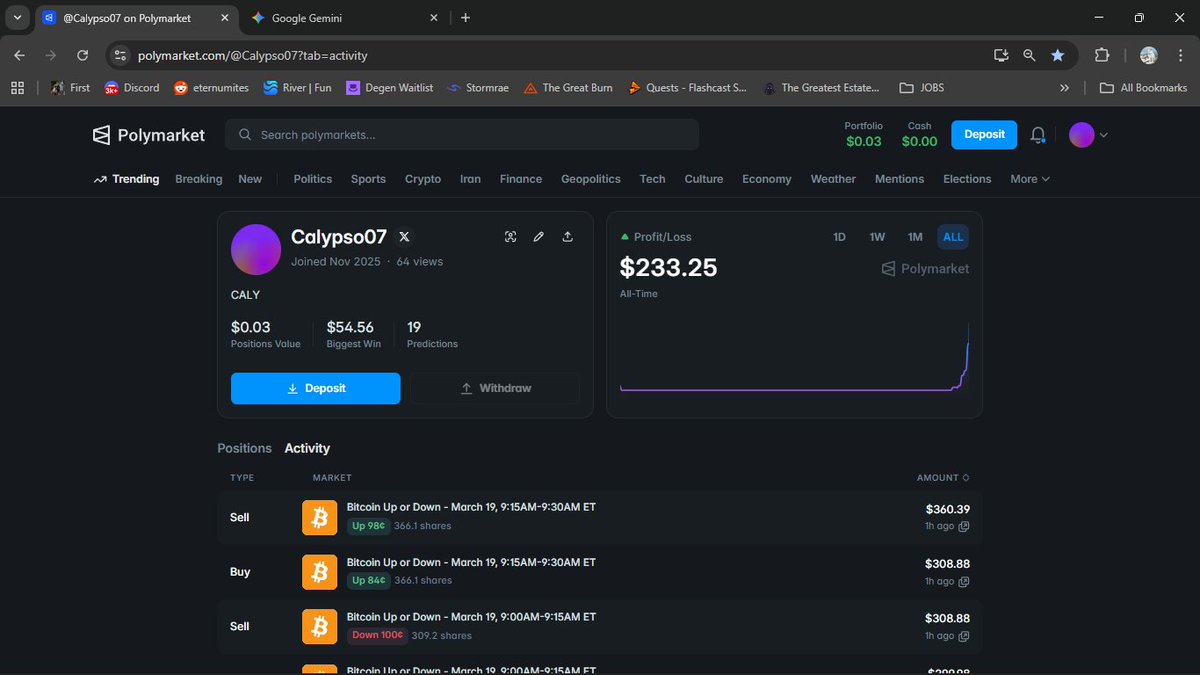Open link icon of Sell Down 100¢ row
This screenshot has width=1200, height=675.
tap(964, 636)
